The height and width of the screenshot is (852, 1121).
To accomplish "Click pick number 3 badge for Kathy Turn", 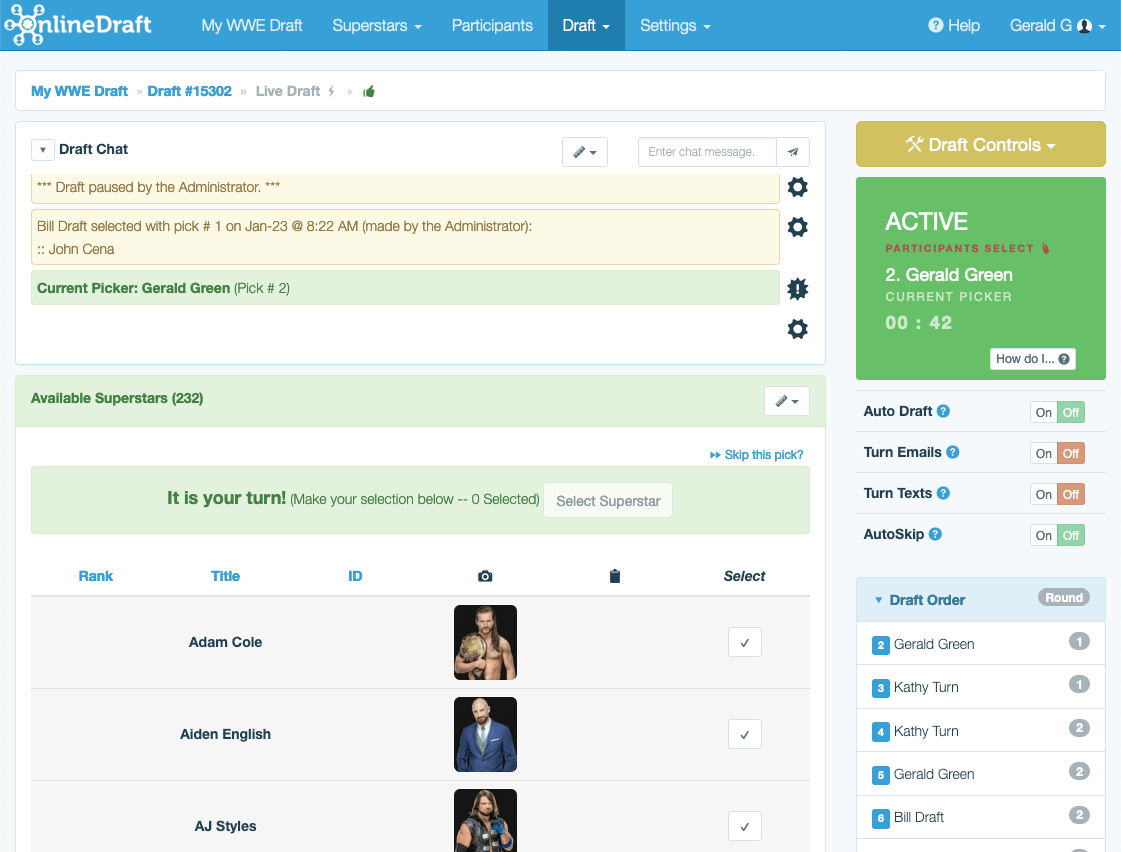I will [x=881, y=688].
